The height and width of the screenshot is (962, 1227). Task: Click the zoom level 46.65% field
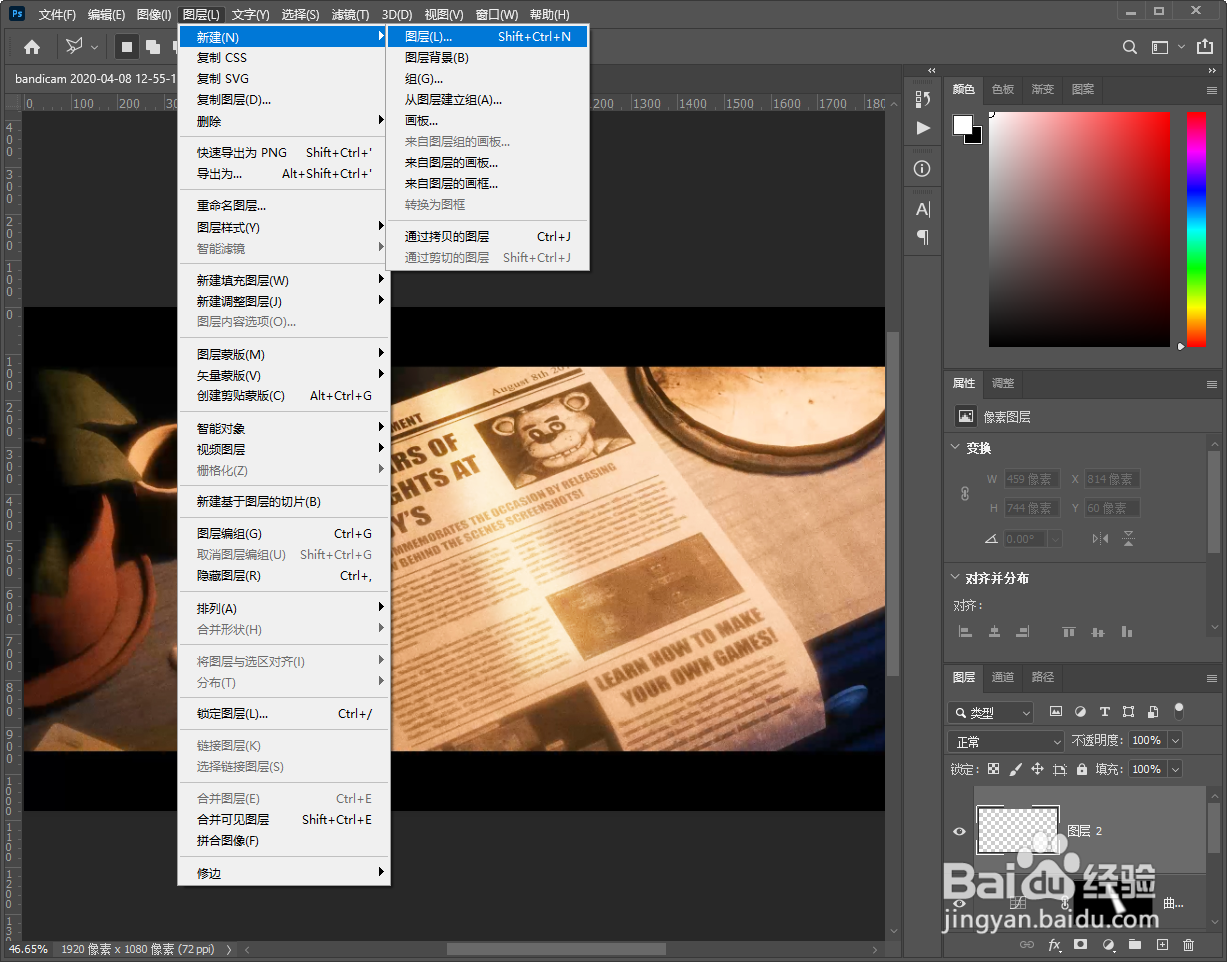[x=28, y=949]
